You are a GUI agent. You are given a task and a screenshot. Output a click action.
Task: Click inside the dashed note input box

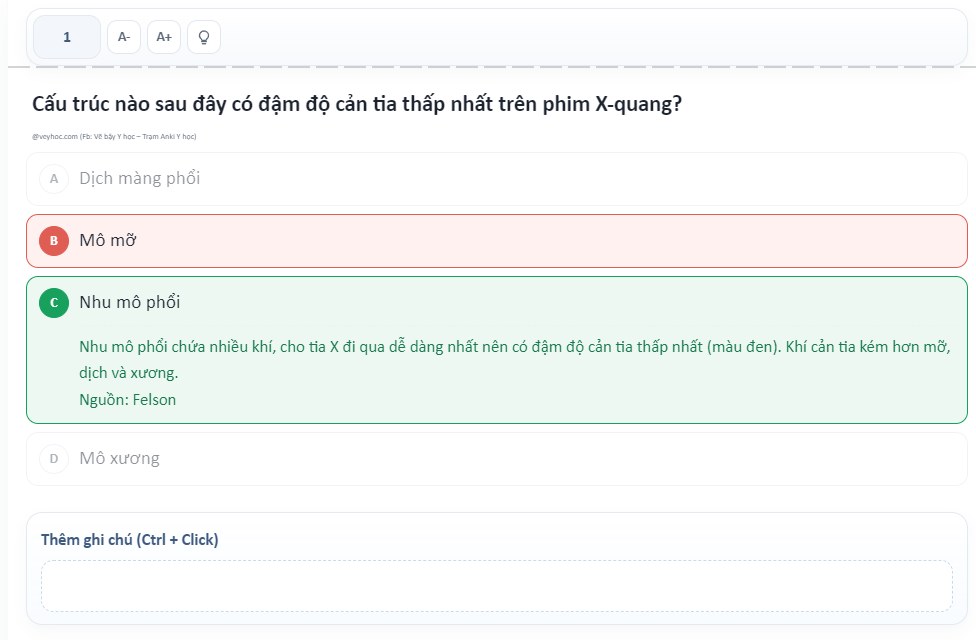tap(496, 586)
